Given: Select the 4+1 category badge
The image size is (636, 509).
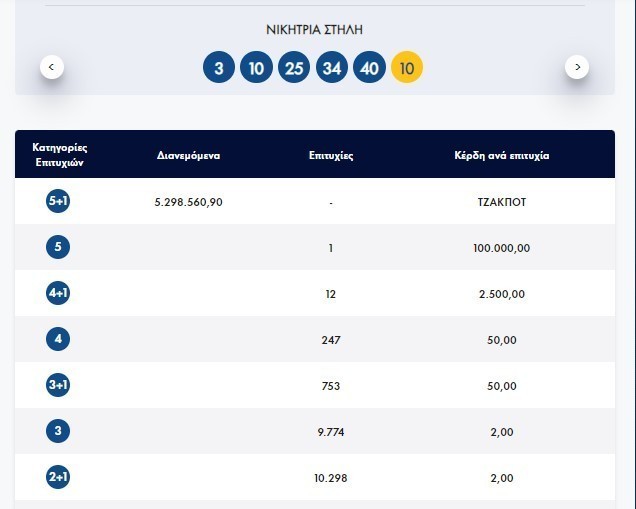Looking at the screenshot, I should pos(59,294).
